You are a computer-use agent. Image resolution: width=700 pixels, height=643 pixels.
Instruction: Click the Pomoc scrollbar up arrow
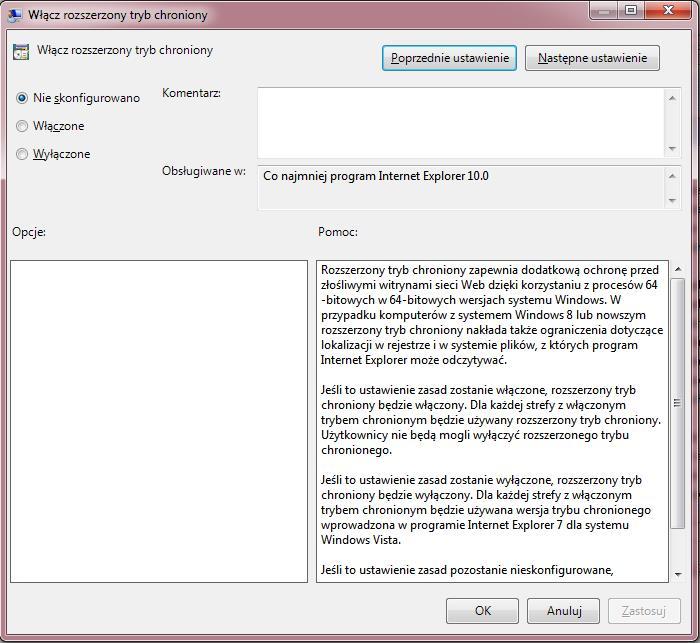[678, 269]
